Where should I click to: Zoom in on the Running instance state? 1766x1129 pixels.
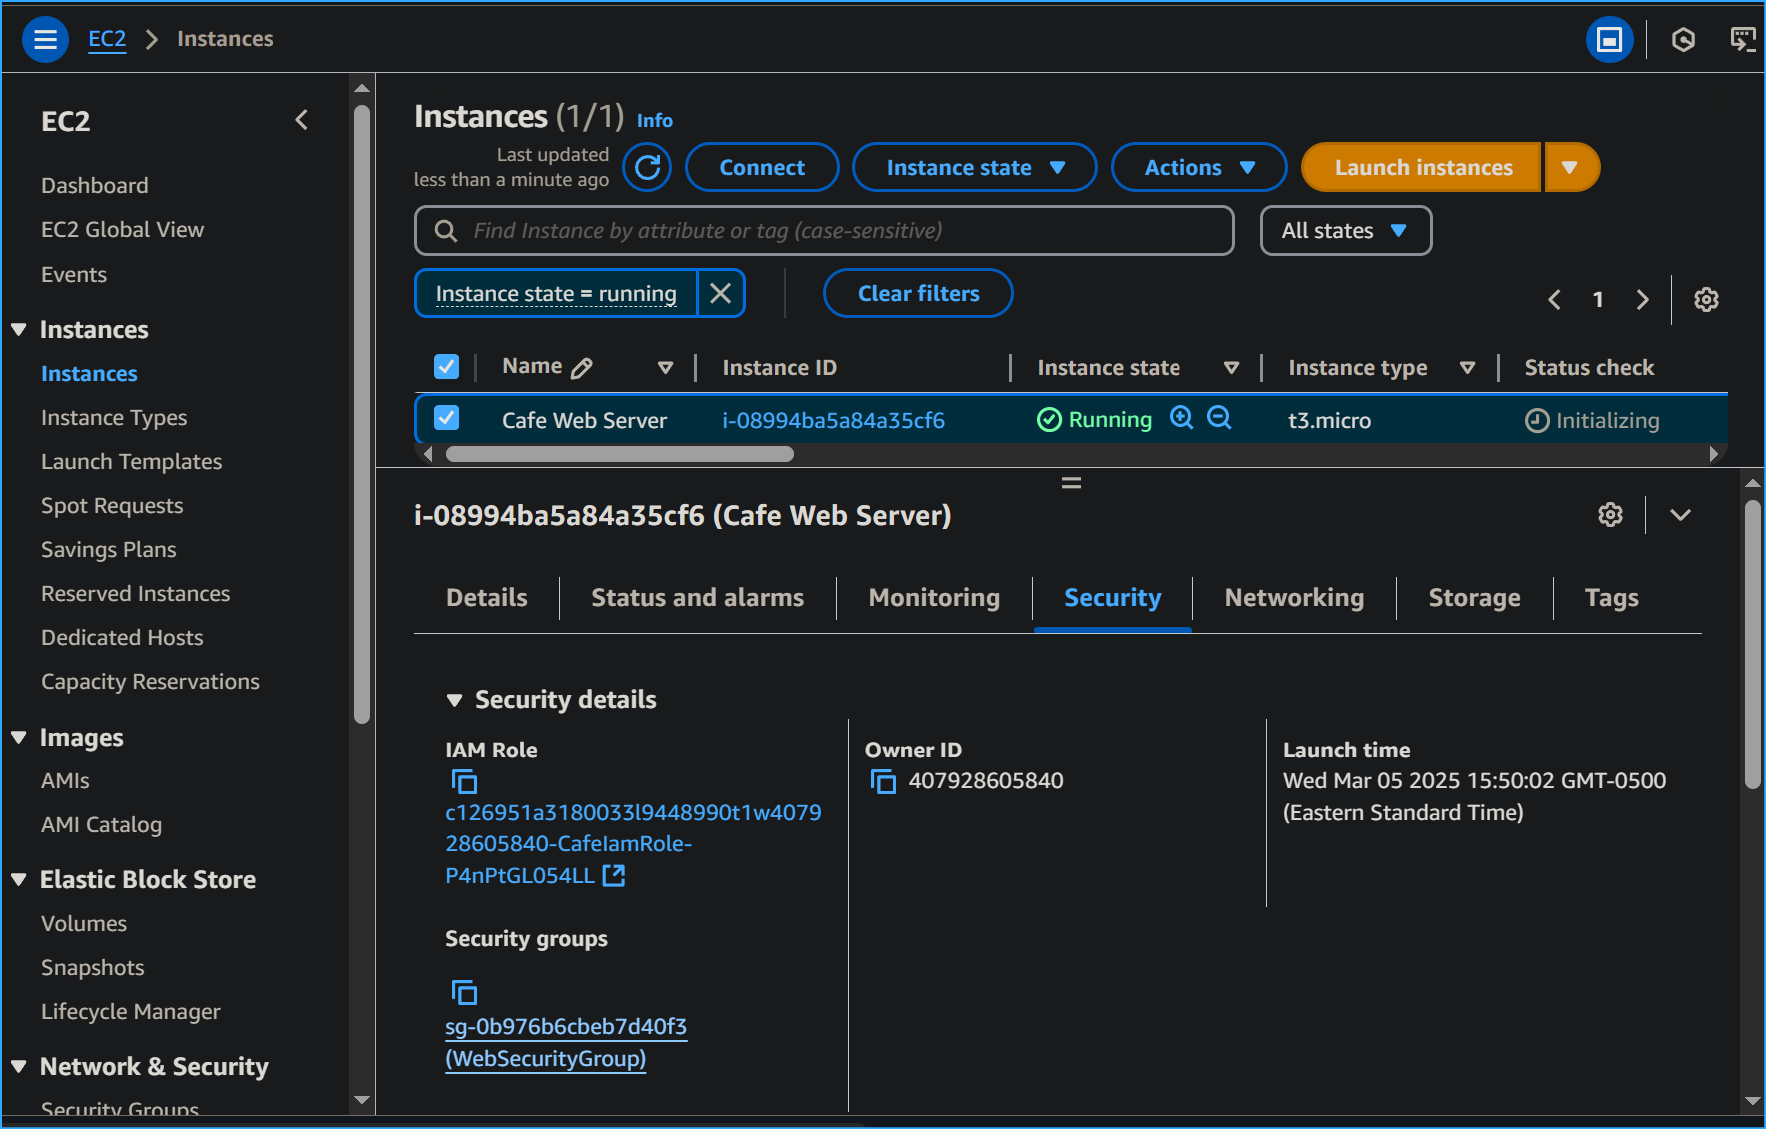(1182, 418)
